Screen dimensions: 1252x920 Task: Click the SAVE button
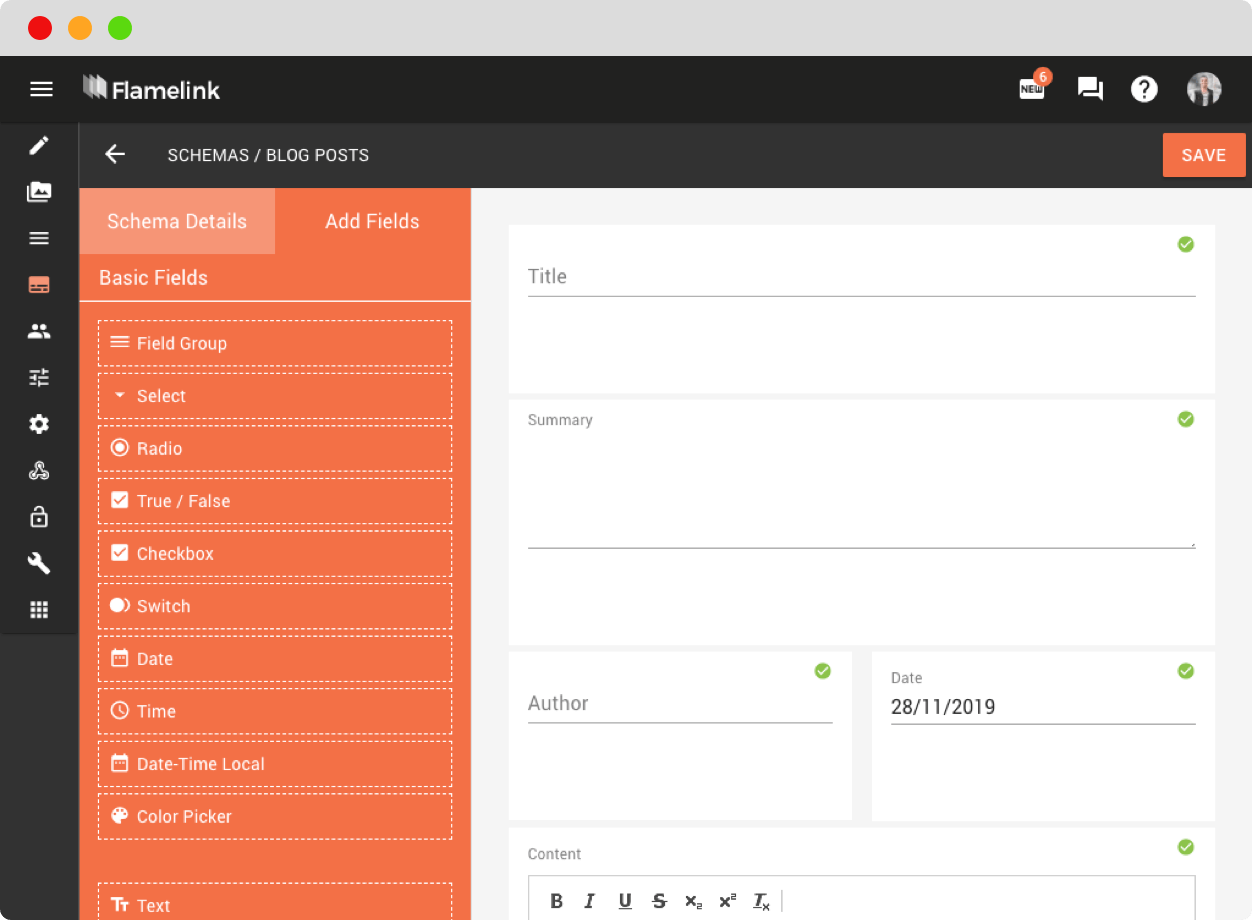[1204, 155]
